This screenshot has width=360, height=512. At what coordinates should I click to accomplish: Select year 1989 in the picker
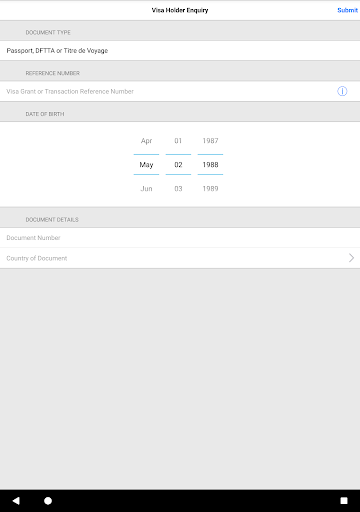pyautogui.click(x=210, y=189)
